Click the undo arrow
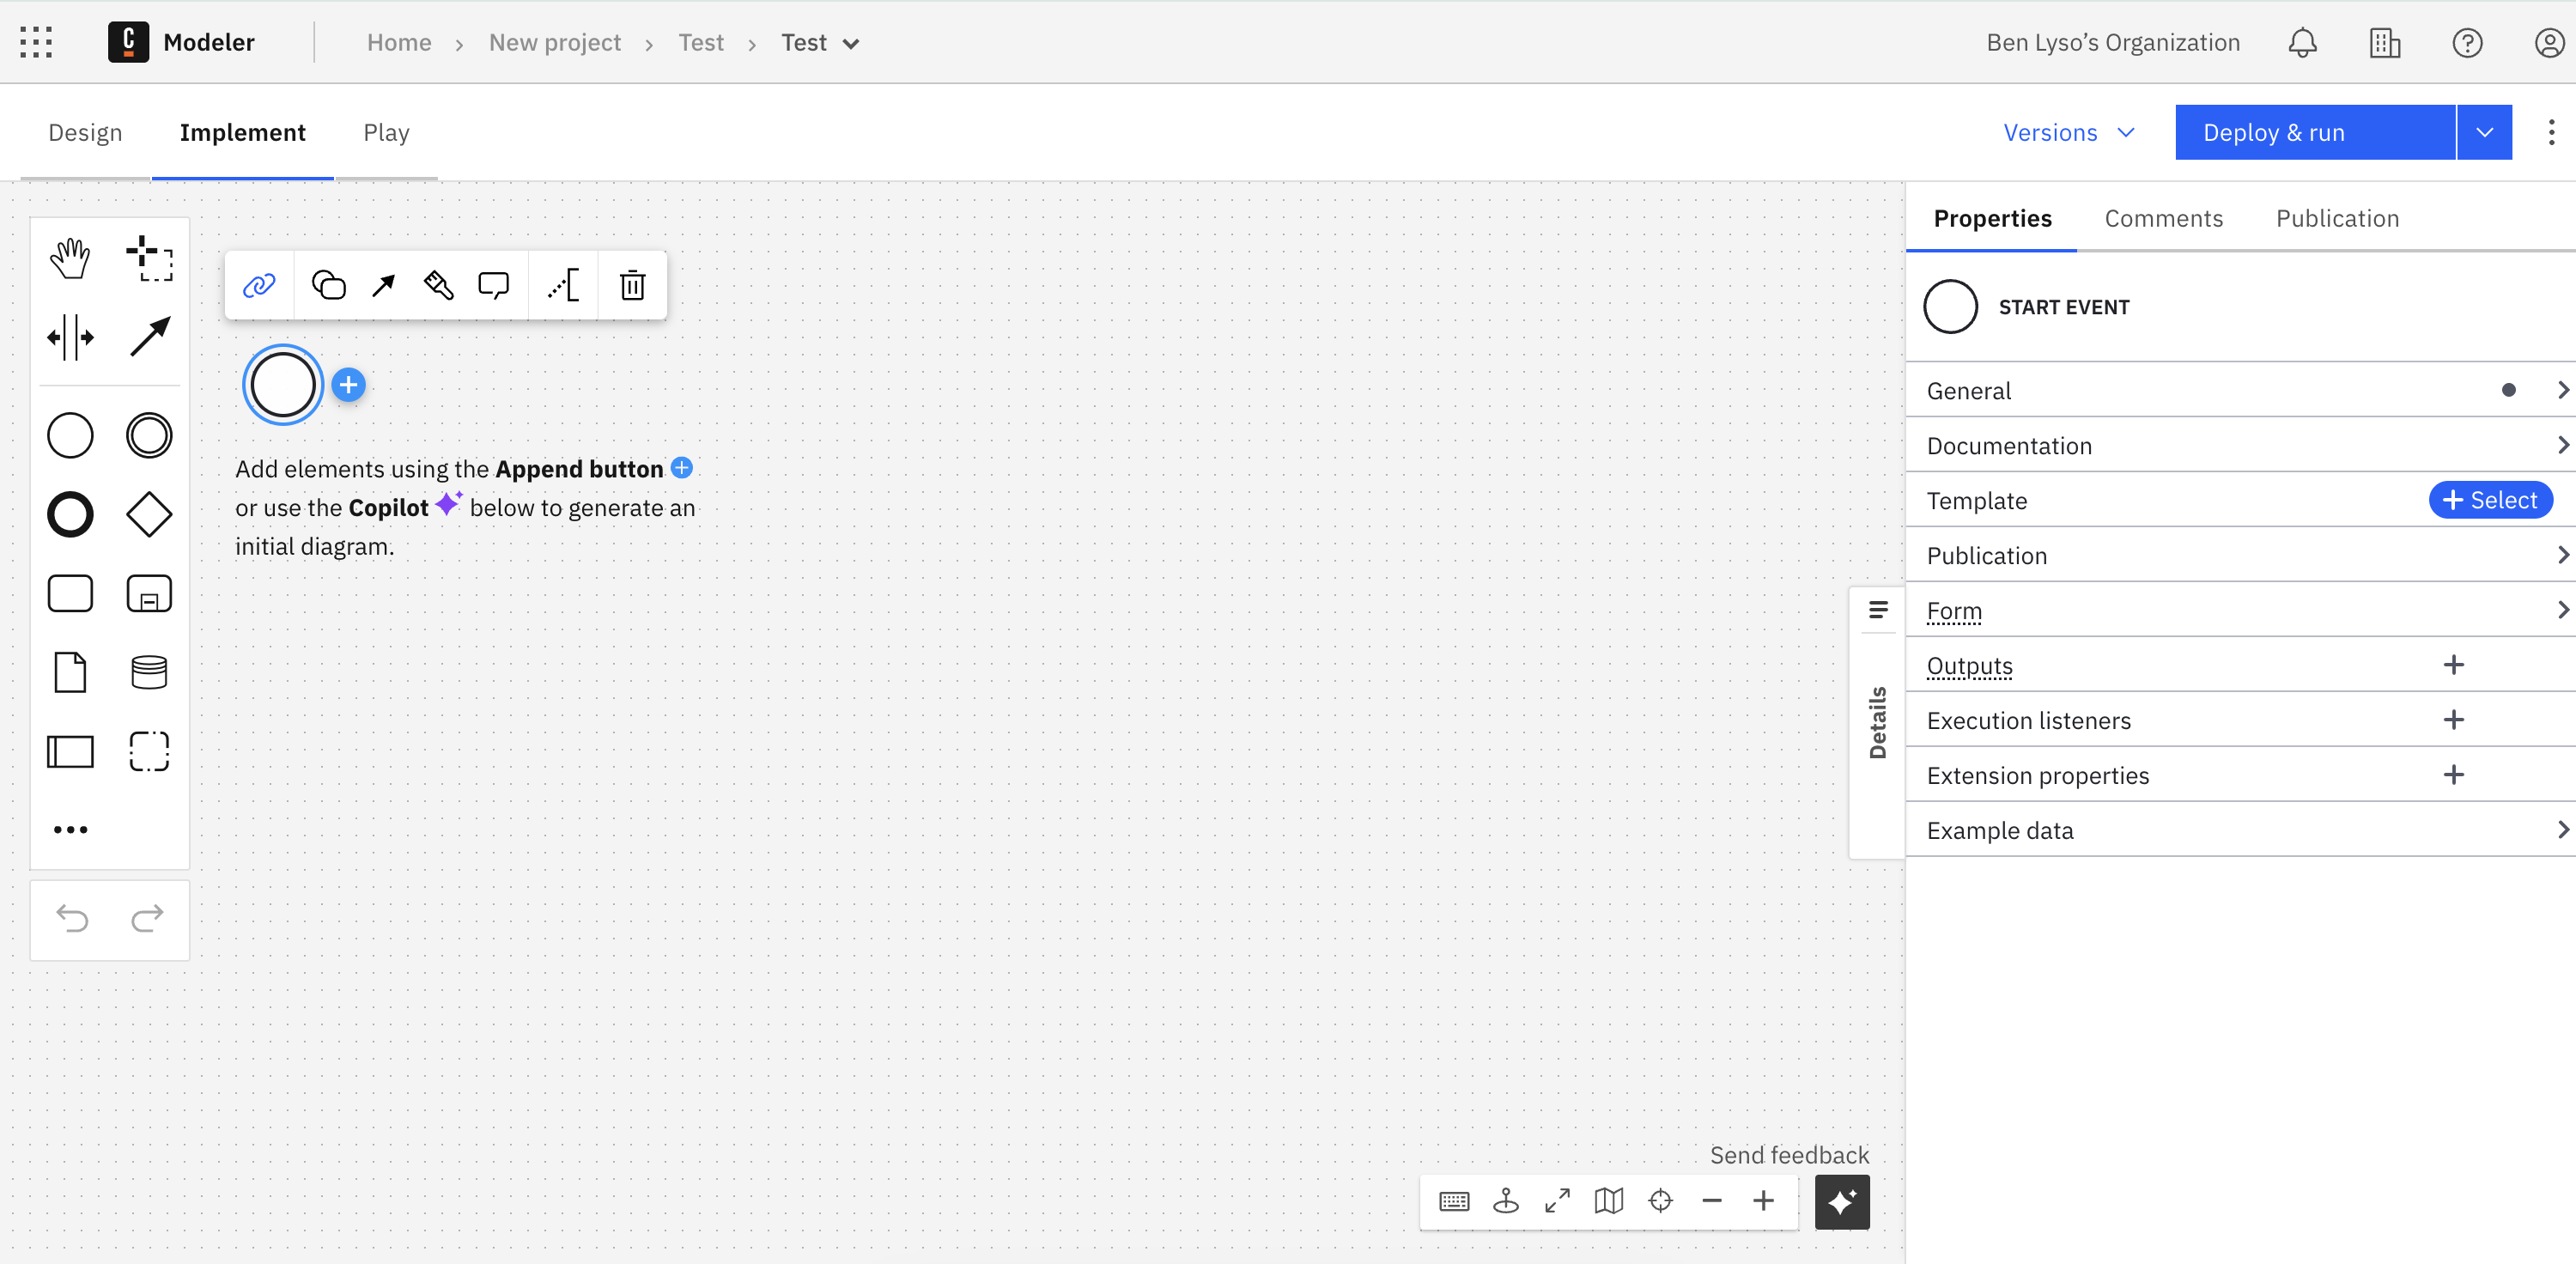The height and width of the screenshot is (1264, 2576). (x=70, y=919)
